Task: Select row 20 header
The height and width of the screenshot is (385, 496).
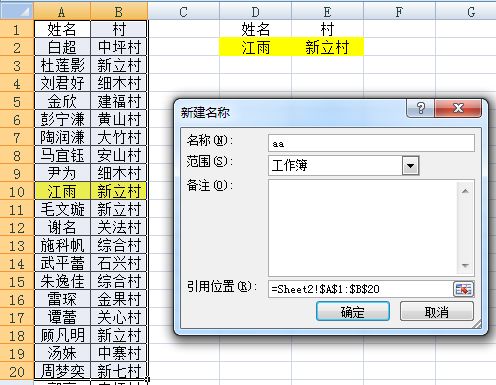Action: (17, 371)
